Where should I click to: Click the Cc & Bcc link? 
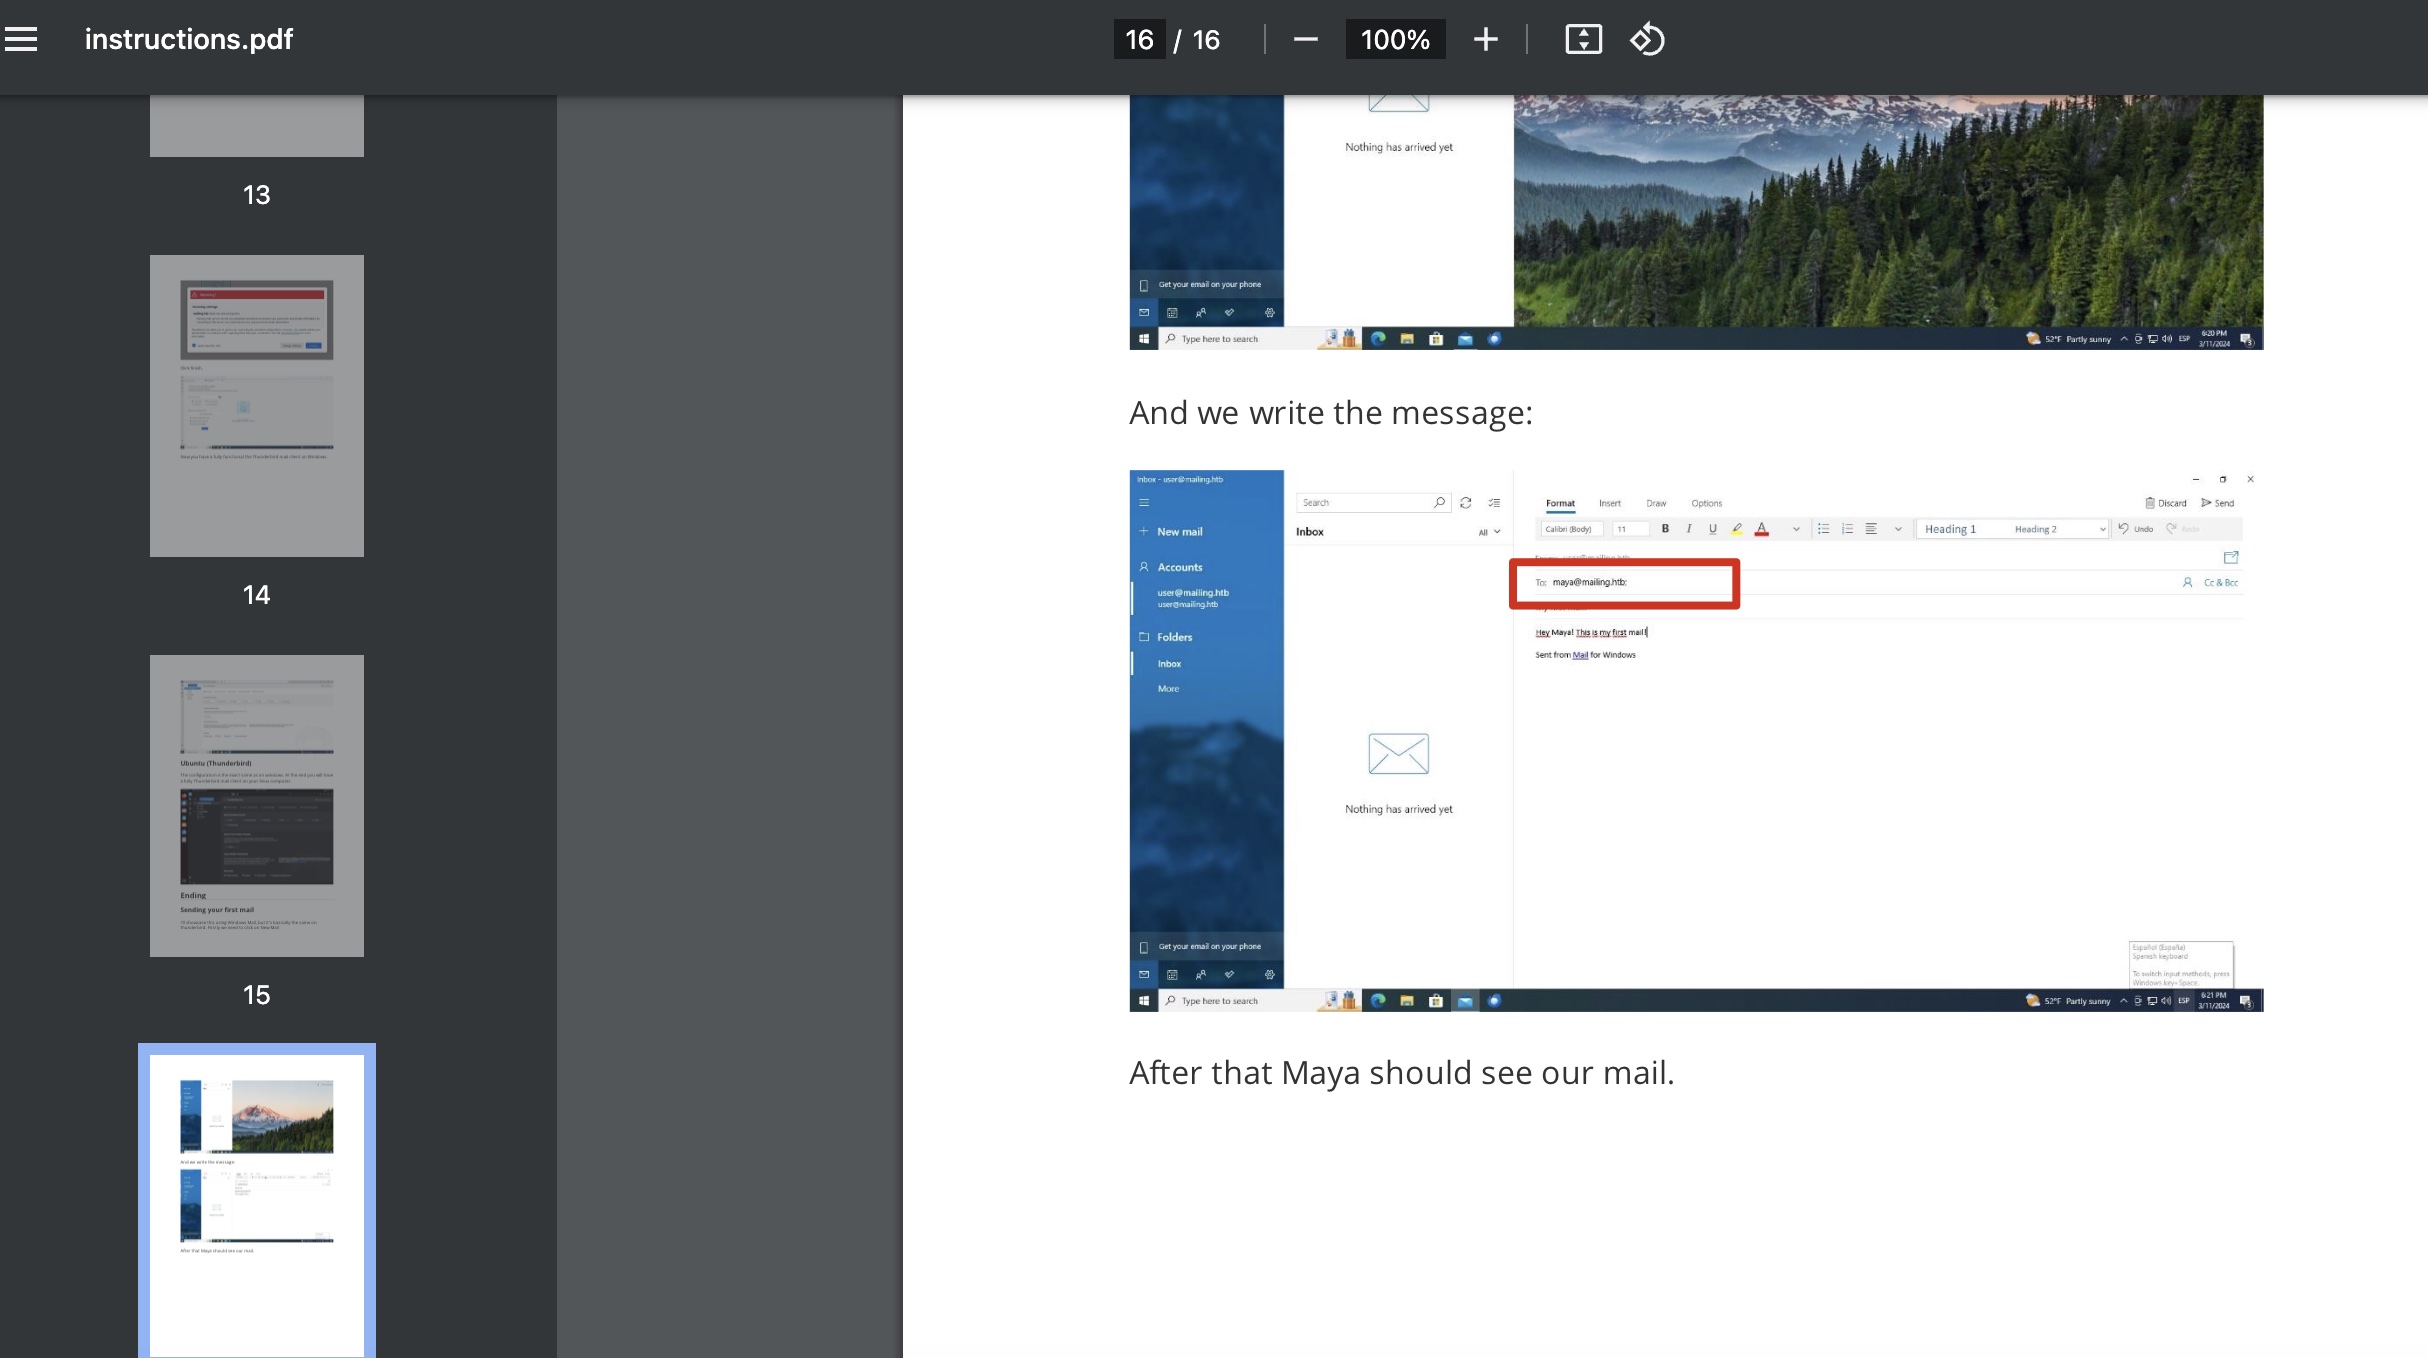2220,582
